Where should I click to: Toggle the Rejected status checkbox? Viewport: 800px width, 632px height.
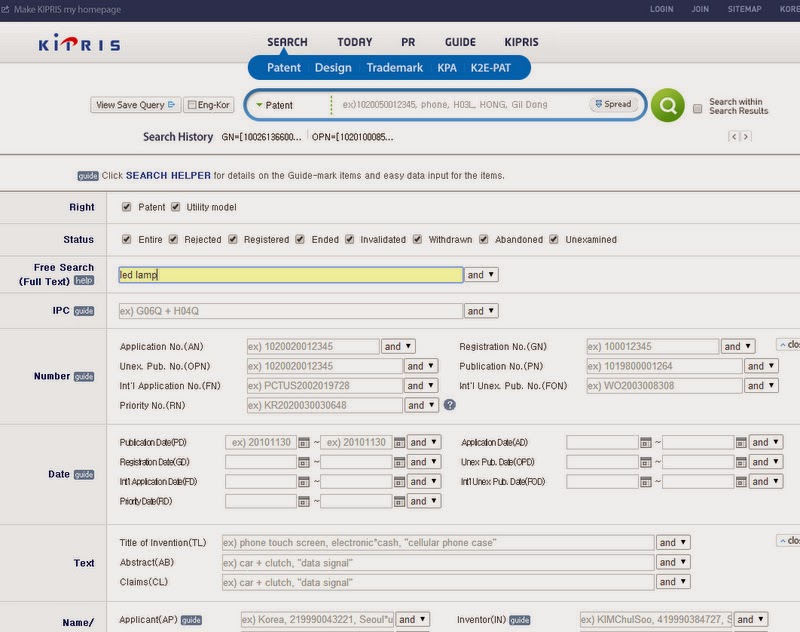[173, 239]
